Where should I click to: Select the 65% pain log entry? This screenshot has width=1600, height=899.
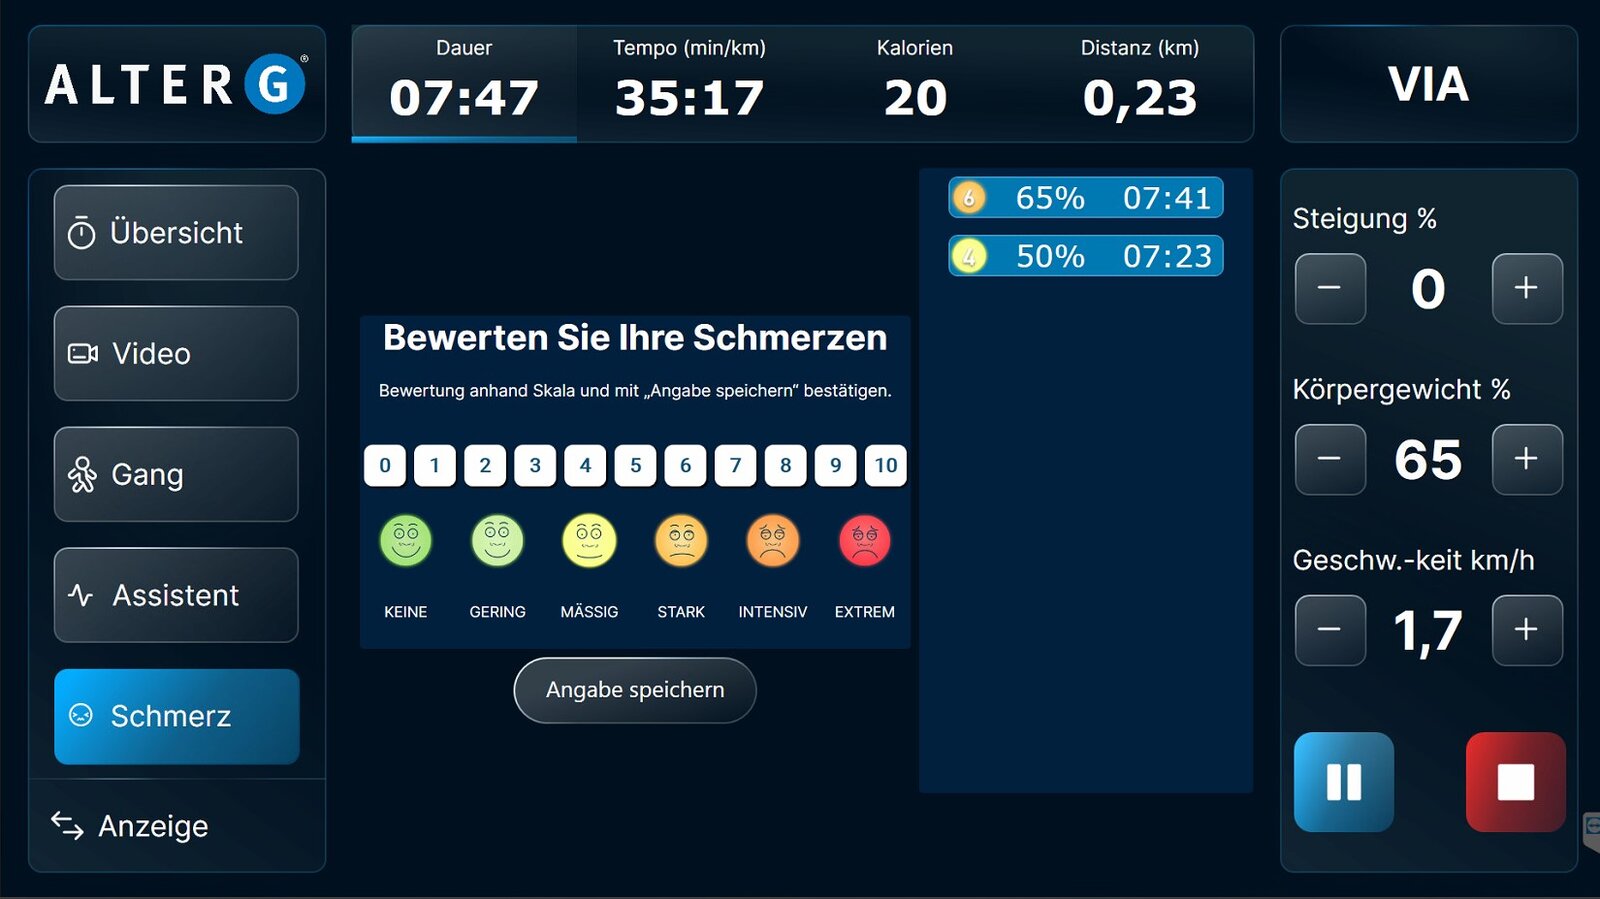(x=1085, y=198)
